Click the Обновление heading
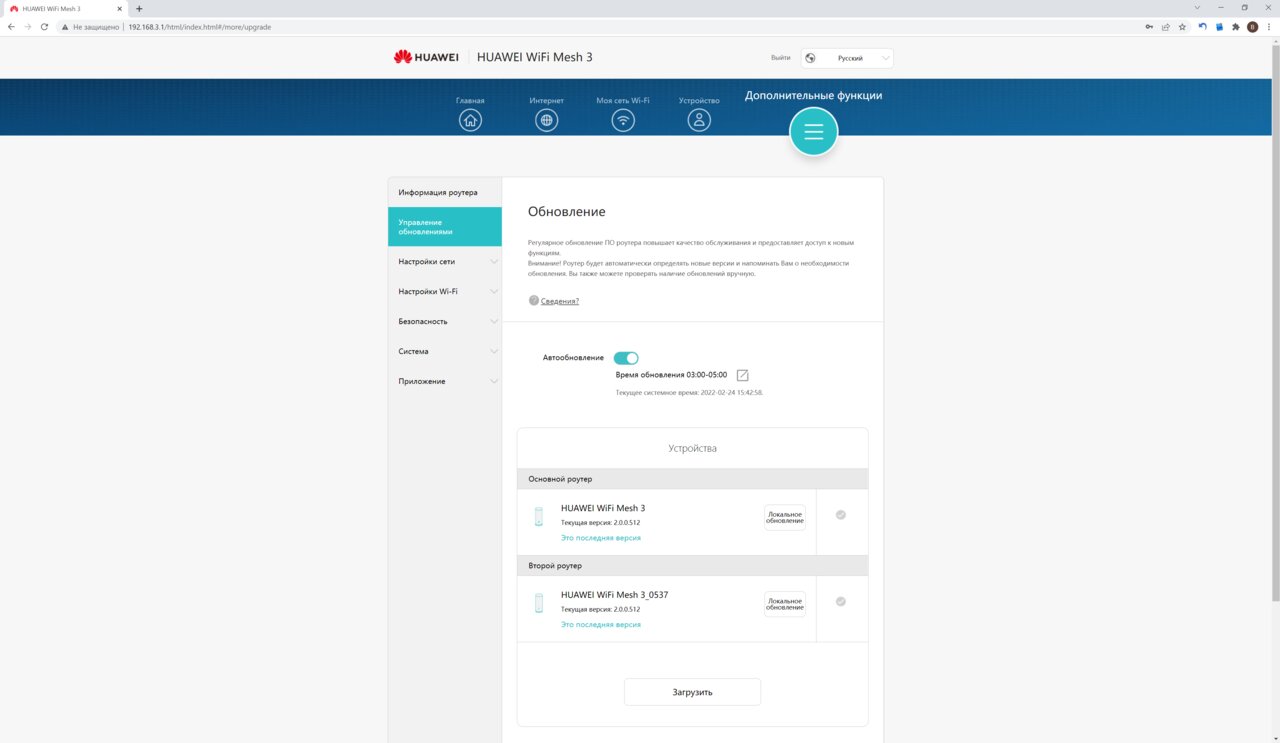1280x743 pixels. pos(567,212)
